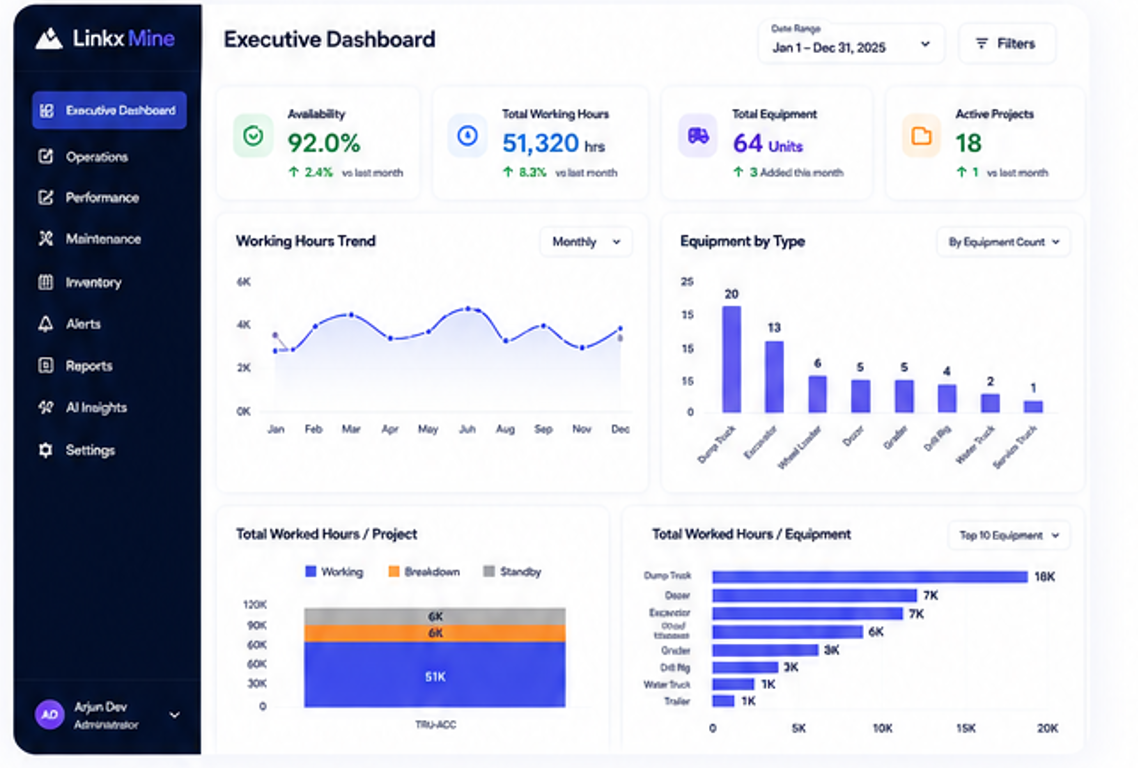
Task: Click the Availability green check icon
Action: click(253, 136)
